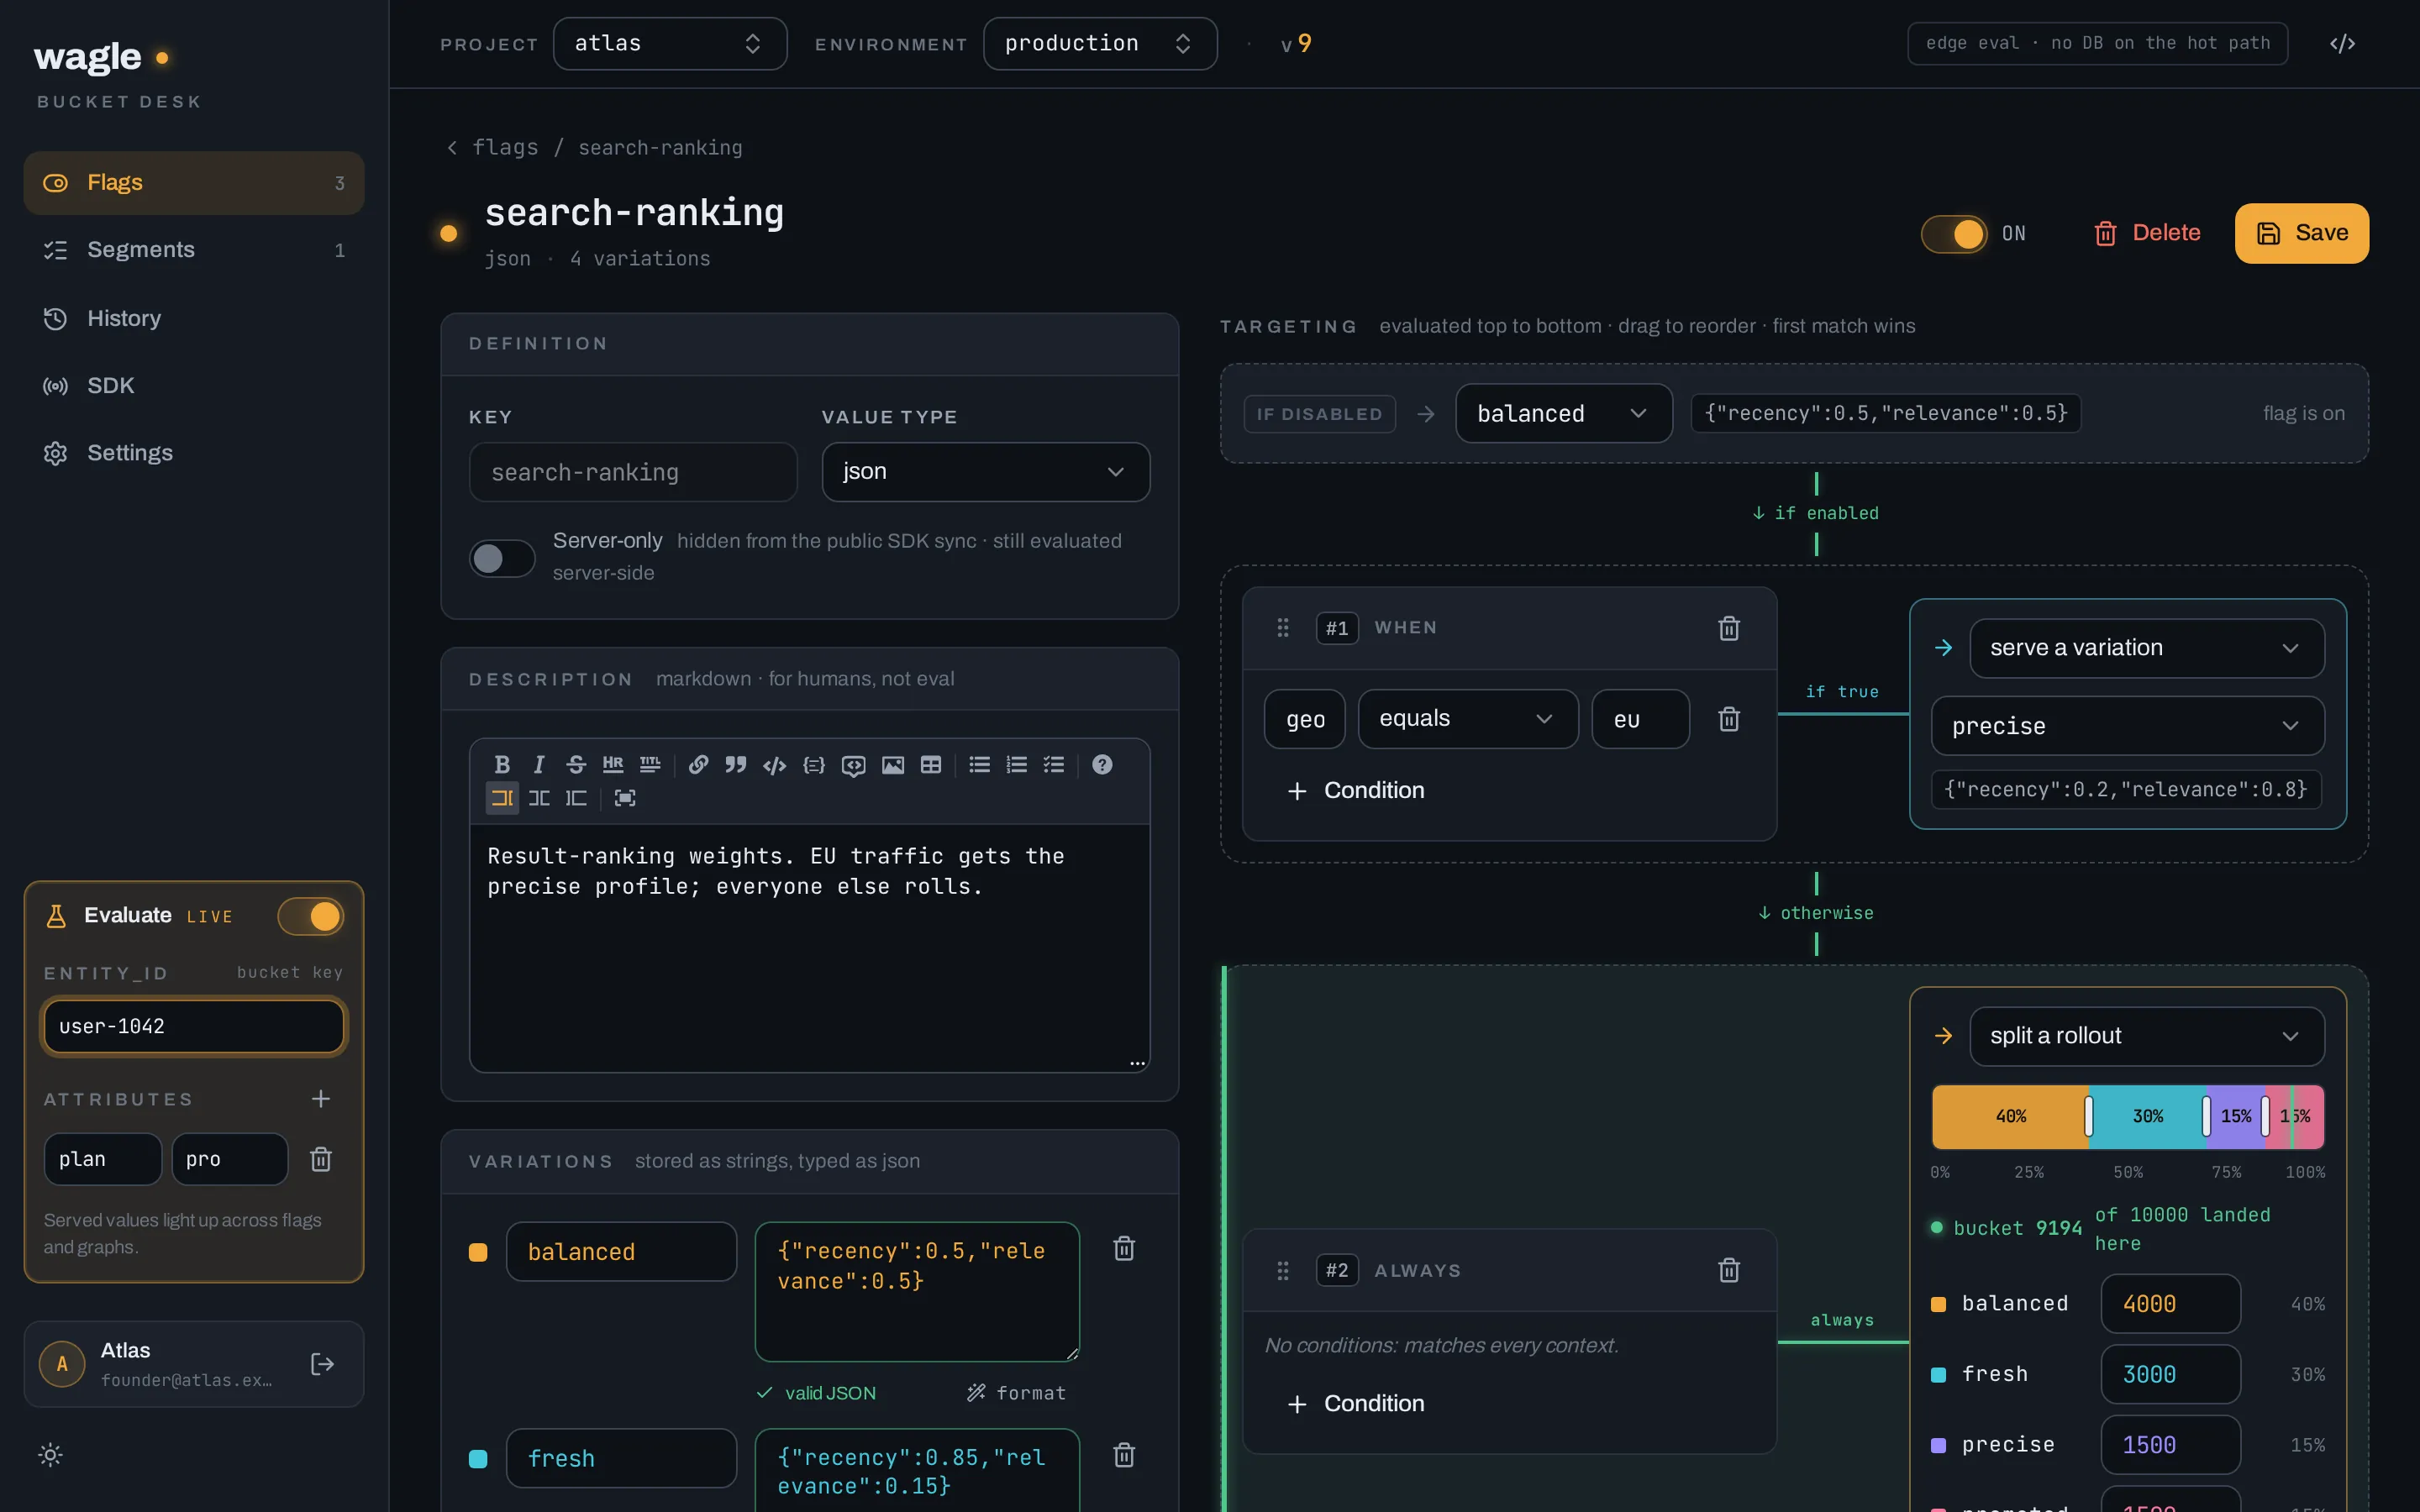Delete the balanced variation

click(1124, 1249)
